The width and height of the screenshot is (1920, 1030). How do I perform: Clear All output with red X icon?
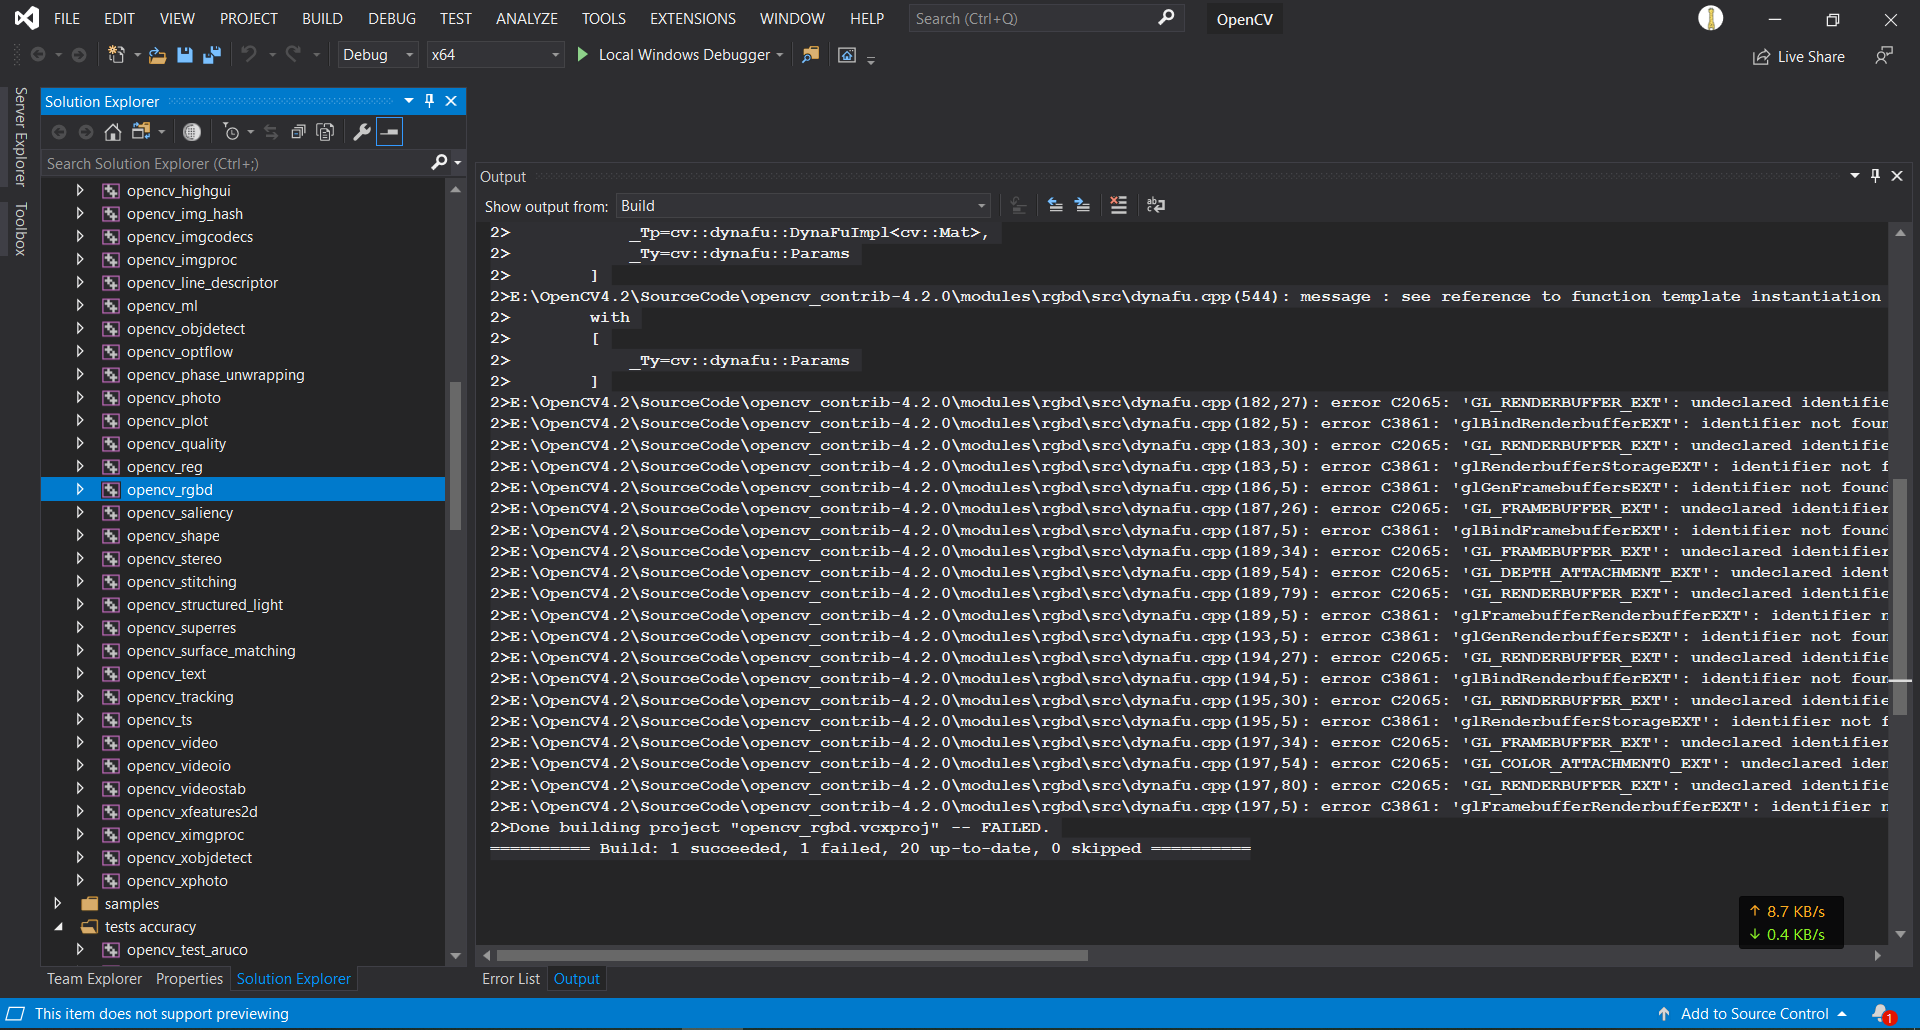coord(1118,205)
